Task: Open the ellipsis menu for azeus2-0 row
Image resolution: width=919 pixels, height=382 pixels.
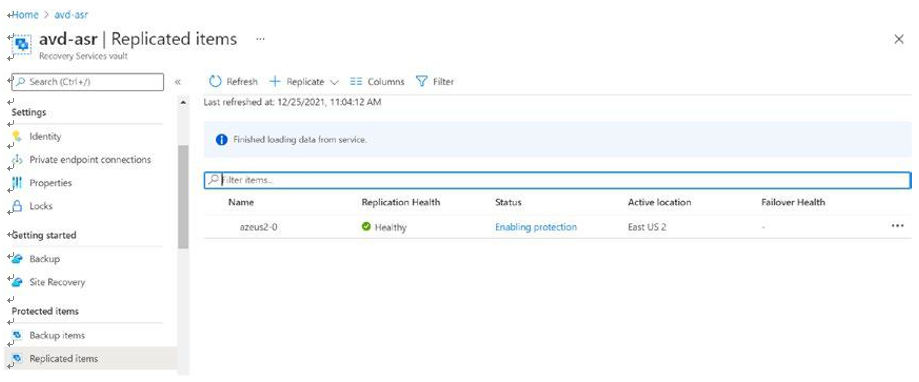Action: (897, 226)
